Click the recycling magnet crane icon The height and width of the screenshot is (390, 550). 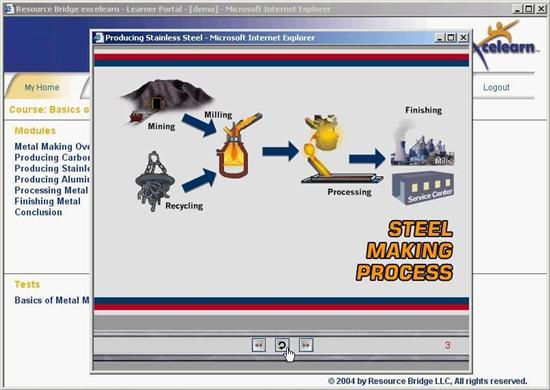[154, 181]
